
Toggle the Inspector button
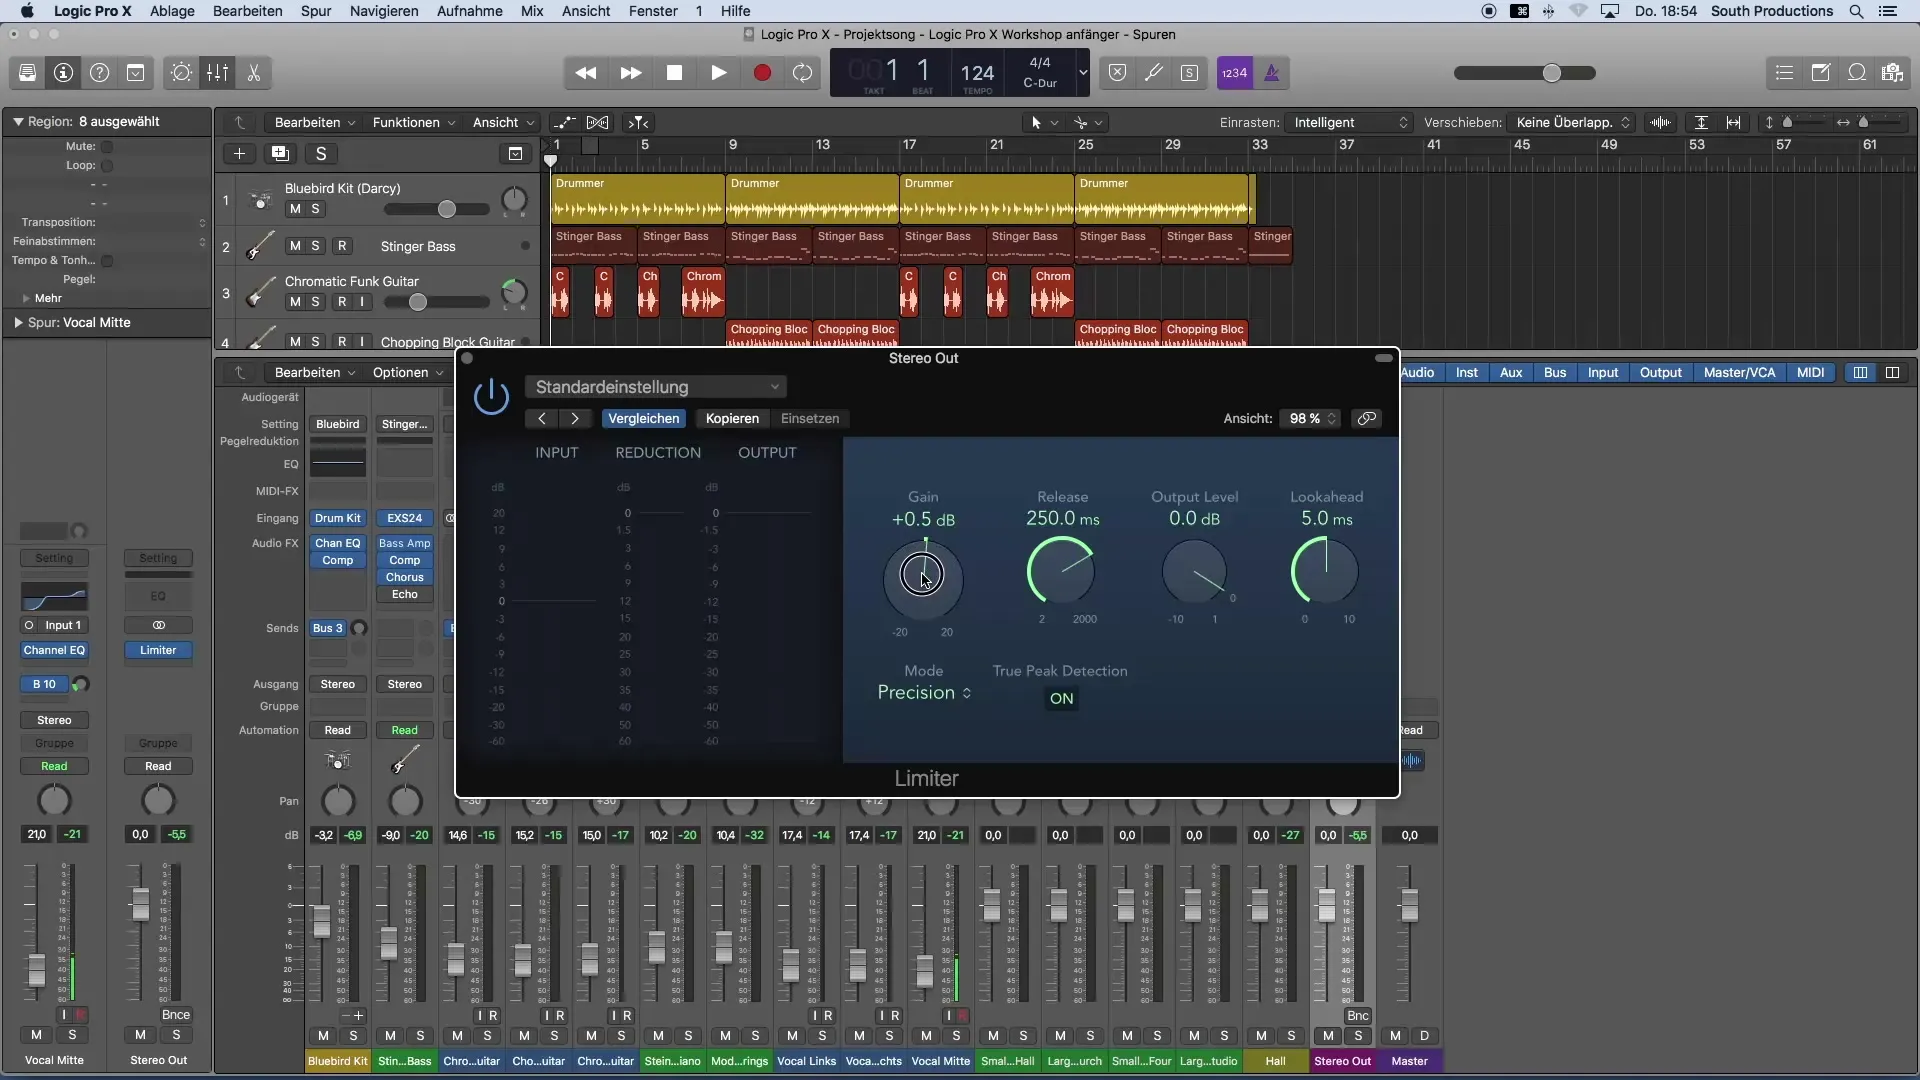(x=64, y=73)
